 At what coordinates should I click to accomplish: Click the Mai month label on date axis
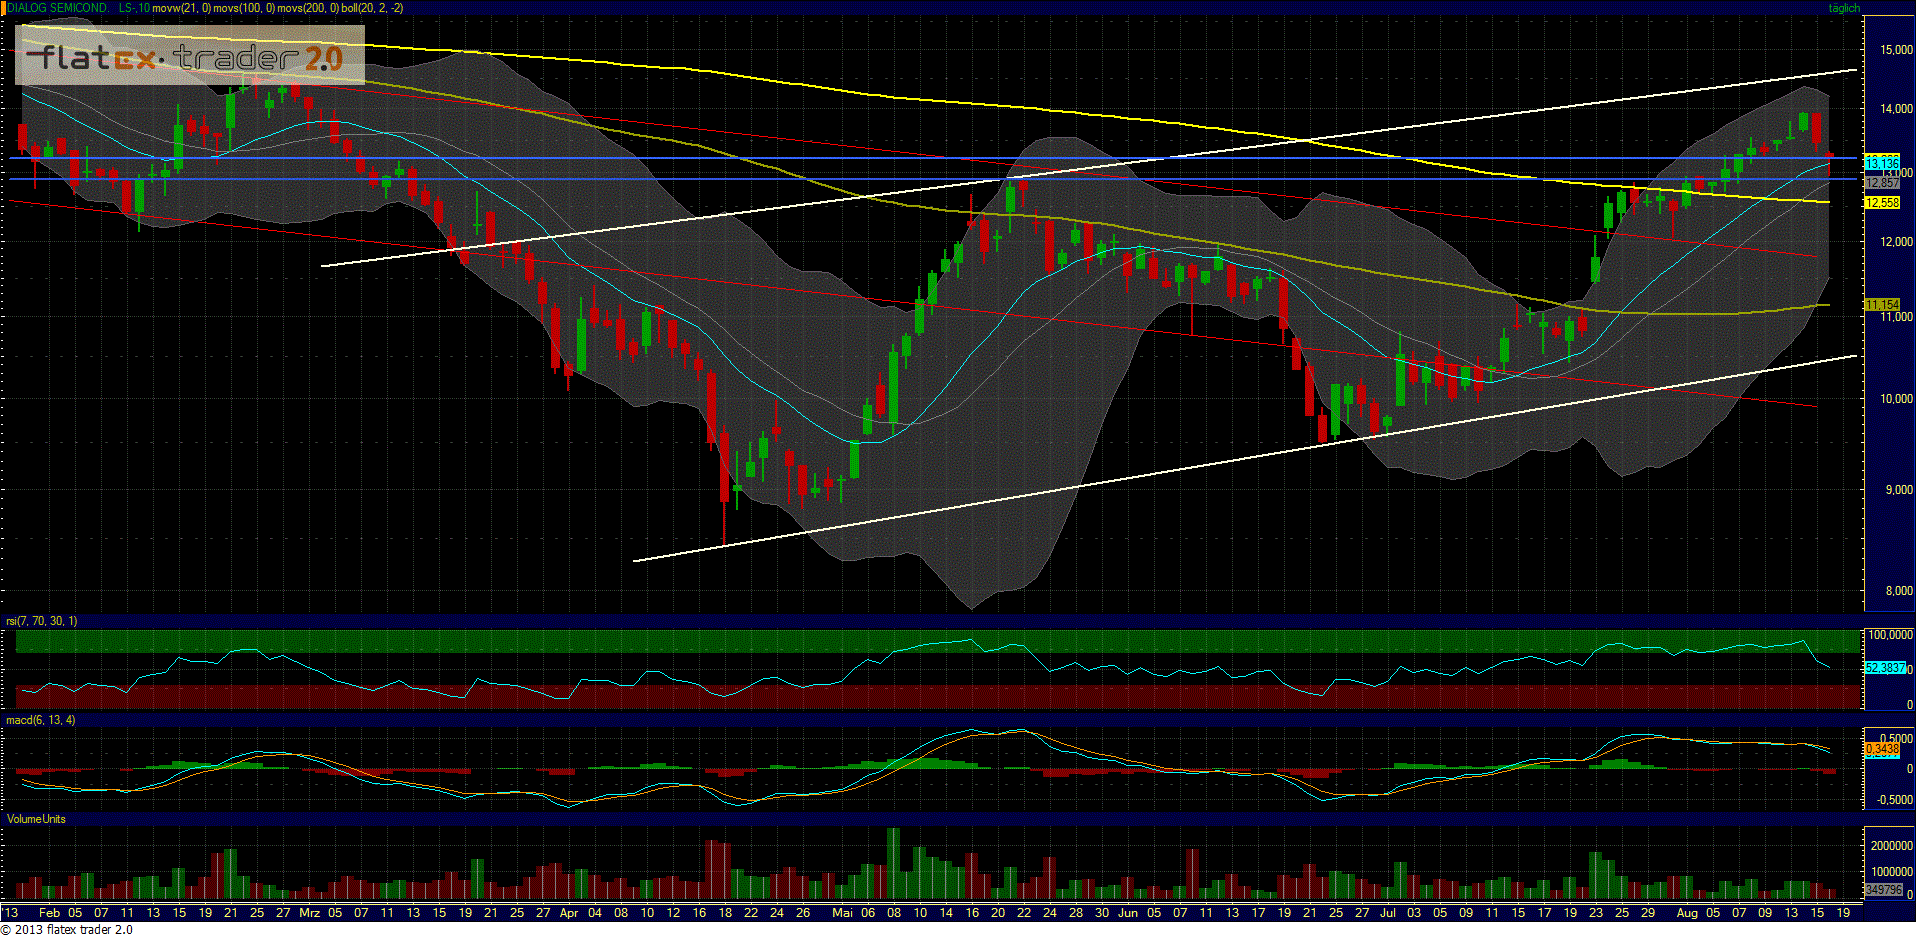843,913
